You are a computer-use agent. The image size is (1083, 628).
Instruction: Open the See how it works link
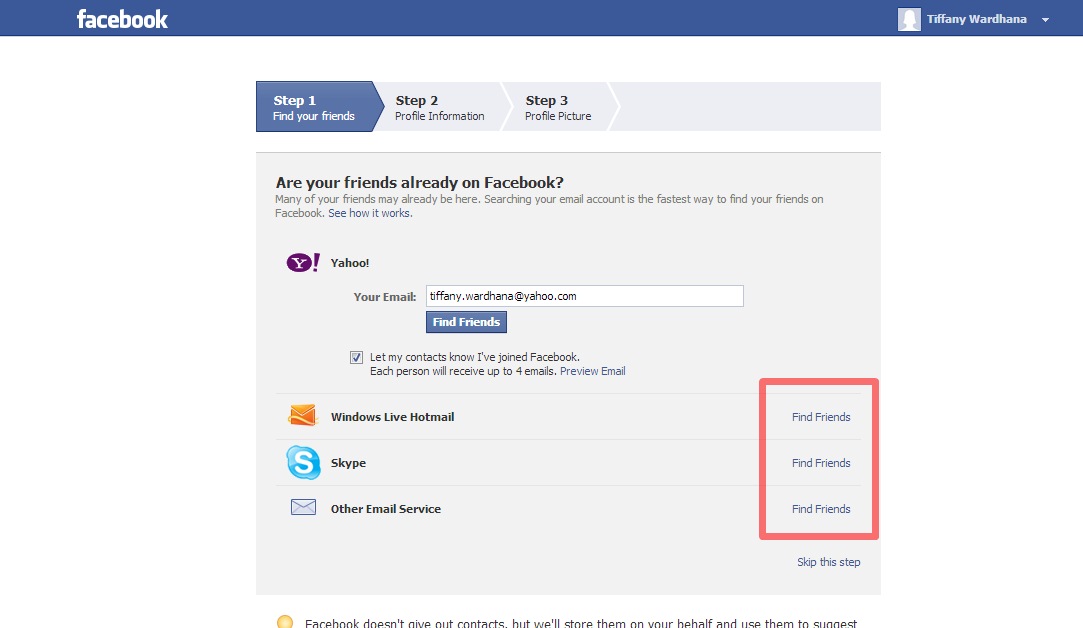pyautogui.click(x=370, y=213)
